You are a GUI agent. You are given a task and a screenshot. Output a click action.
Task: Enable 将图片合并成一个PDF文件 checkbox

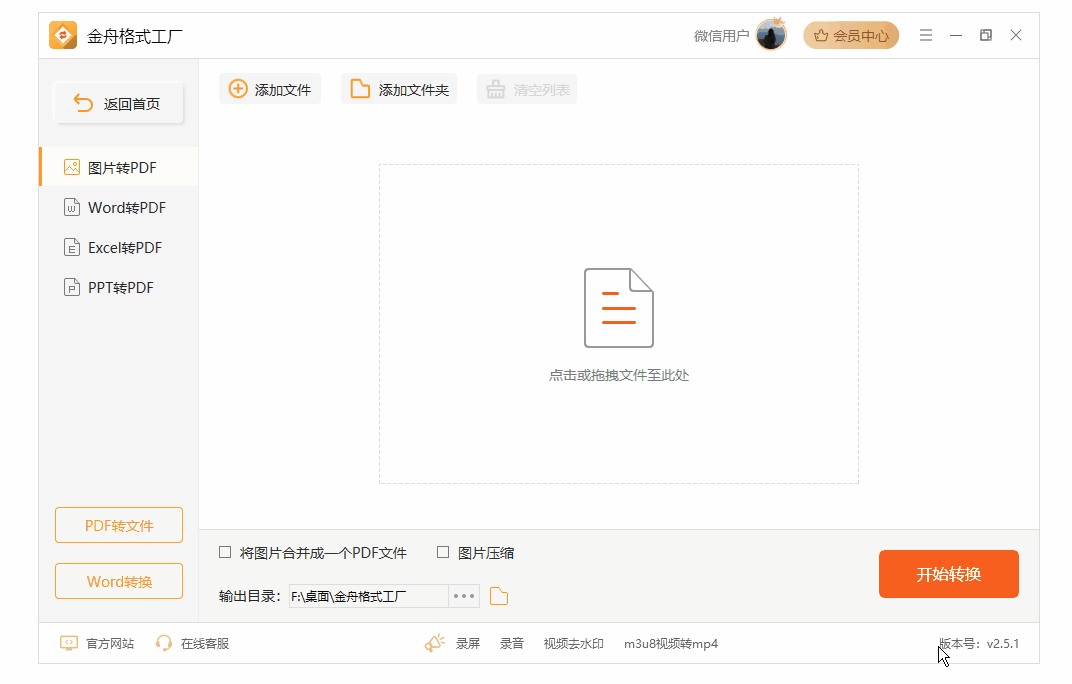[x=225, y=552]
